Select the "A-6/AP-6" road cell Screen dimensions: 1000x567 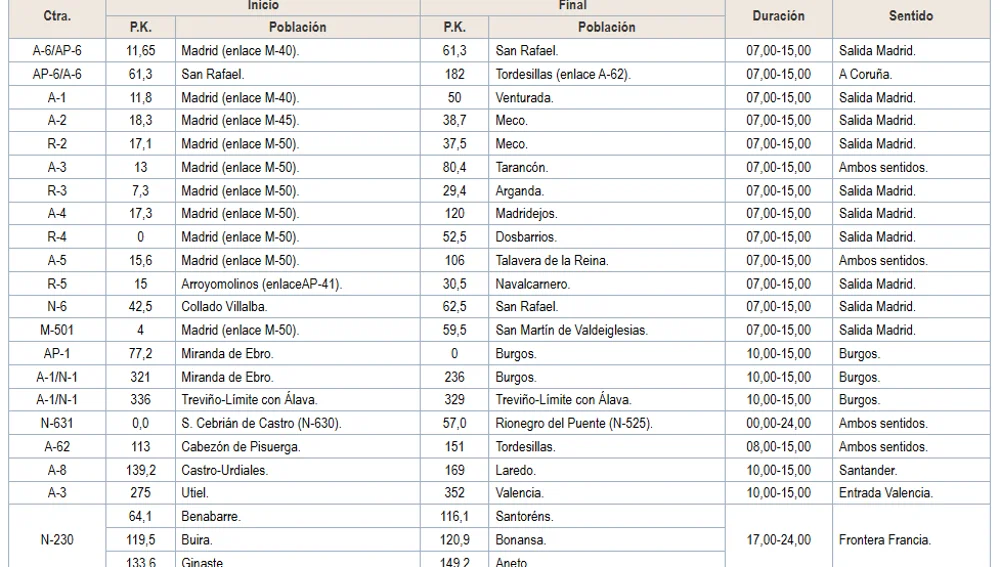point(56,51)
